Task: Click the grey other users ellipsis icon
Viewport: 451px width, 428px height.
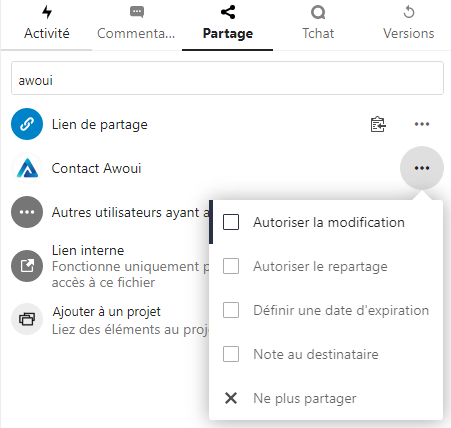Action: pyautogui.click(x=27, y=212)
